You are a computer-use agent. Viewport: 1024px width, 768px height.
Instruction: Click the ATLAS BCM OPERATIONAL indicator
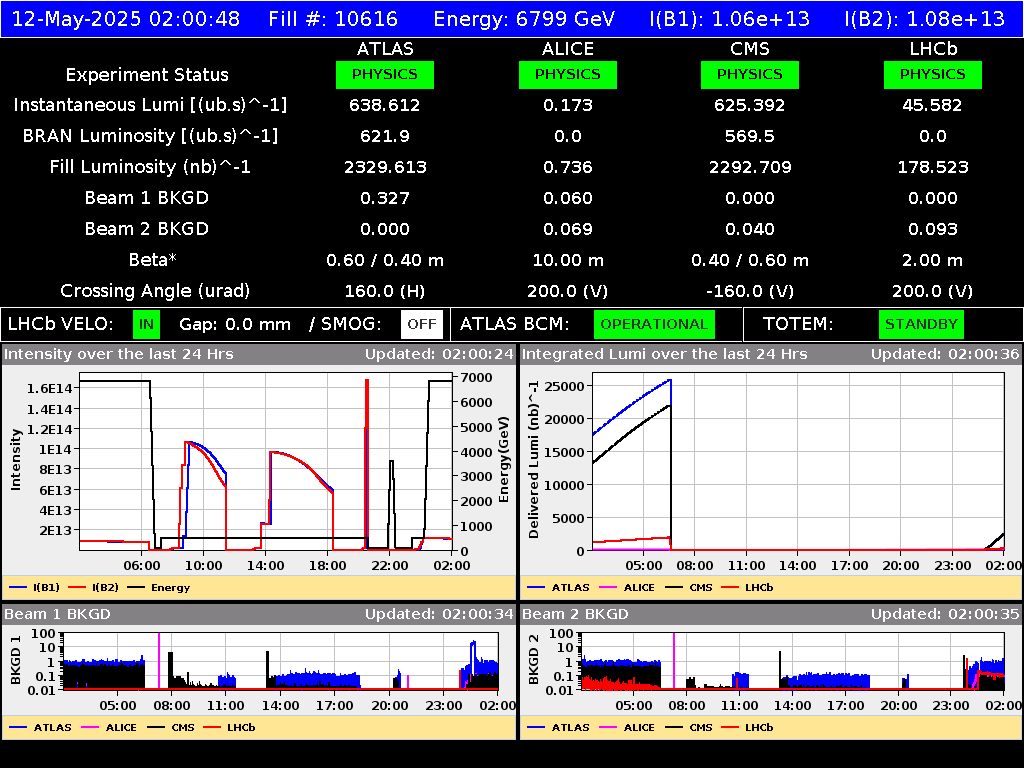[654, 324]
